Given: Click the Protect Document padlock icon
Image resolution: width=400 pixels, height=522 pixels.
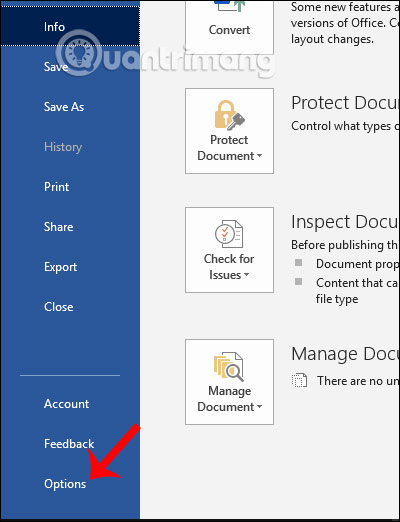Looking at the screenshot, I should coord(229,115).
